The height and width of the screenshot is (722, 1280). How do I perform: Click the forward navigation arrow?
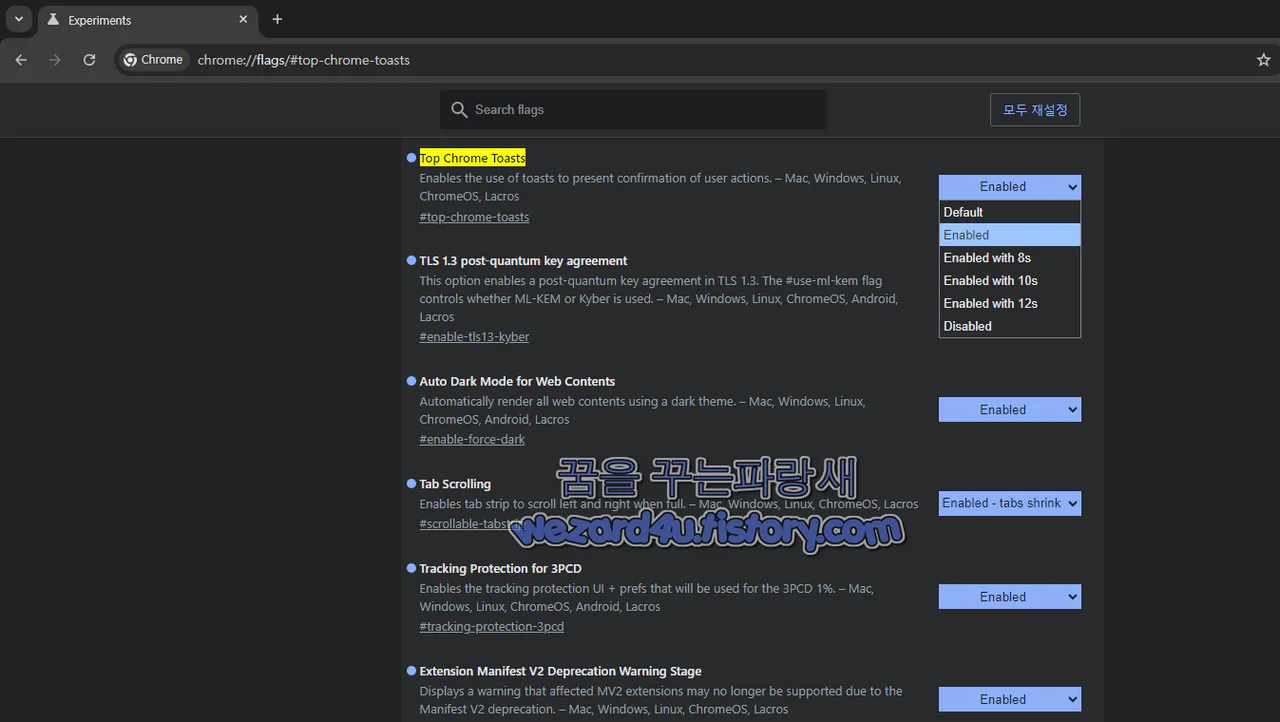pos(55,60)
